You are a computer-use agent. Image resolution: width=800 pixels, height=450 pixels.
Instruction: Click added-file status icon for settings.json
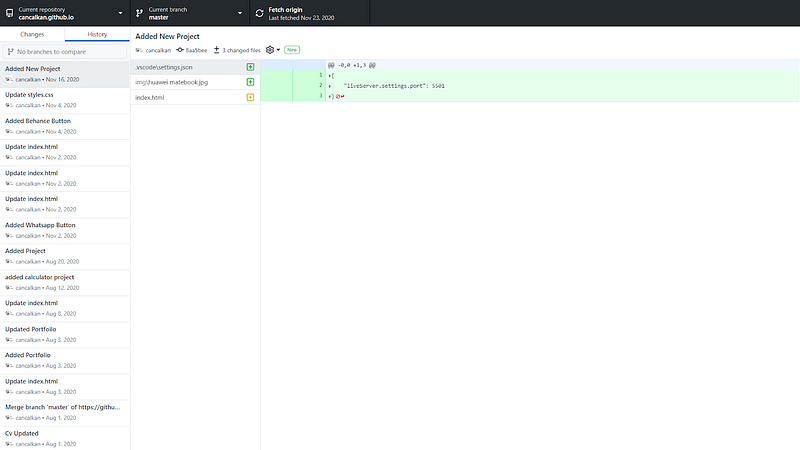click(x=250, y=67)
